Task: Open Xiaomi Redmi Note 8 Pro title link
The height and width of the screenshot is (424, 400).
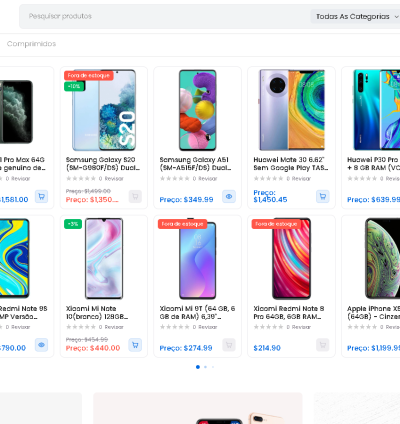Action: click(289, 312)
